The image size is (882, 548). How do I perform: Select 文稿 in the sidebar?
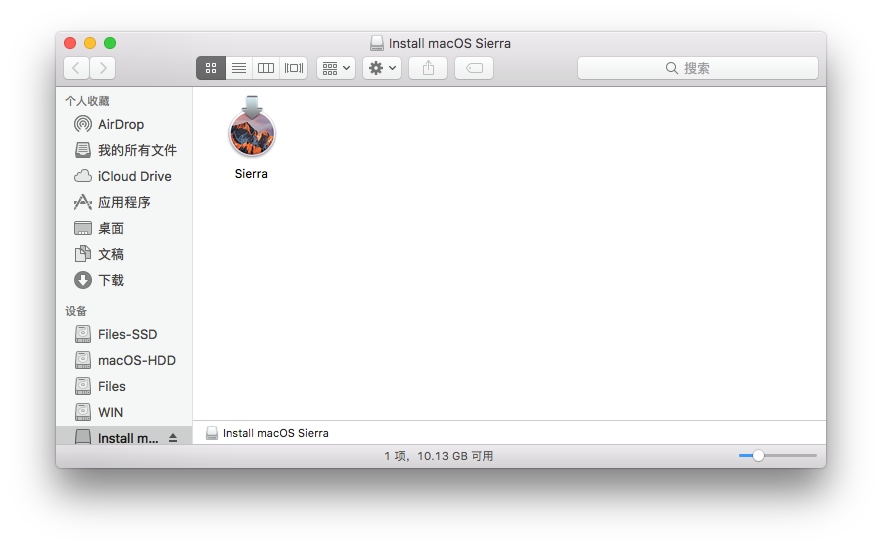coord(124,254)
